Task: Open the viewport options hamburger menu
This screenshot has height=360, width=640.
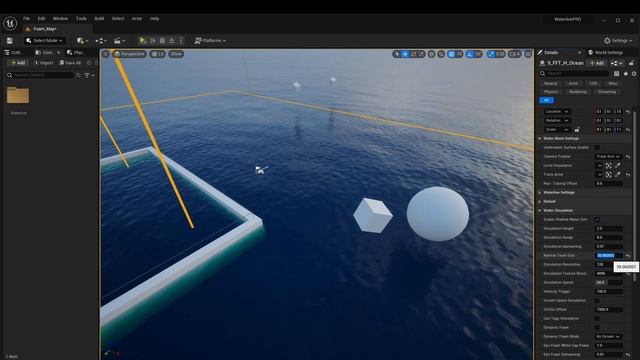Action: tap(106, 54)
